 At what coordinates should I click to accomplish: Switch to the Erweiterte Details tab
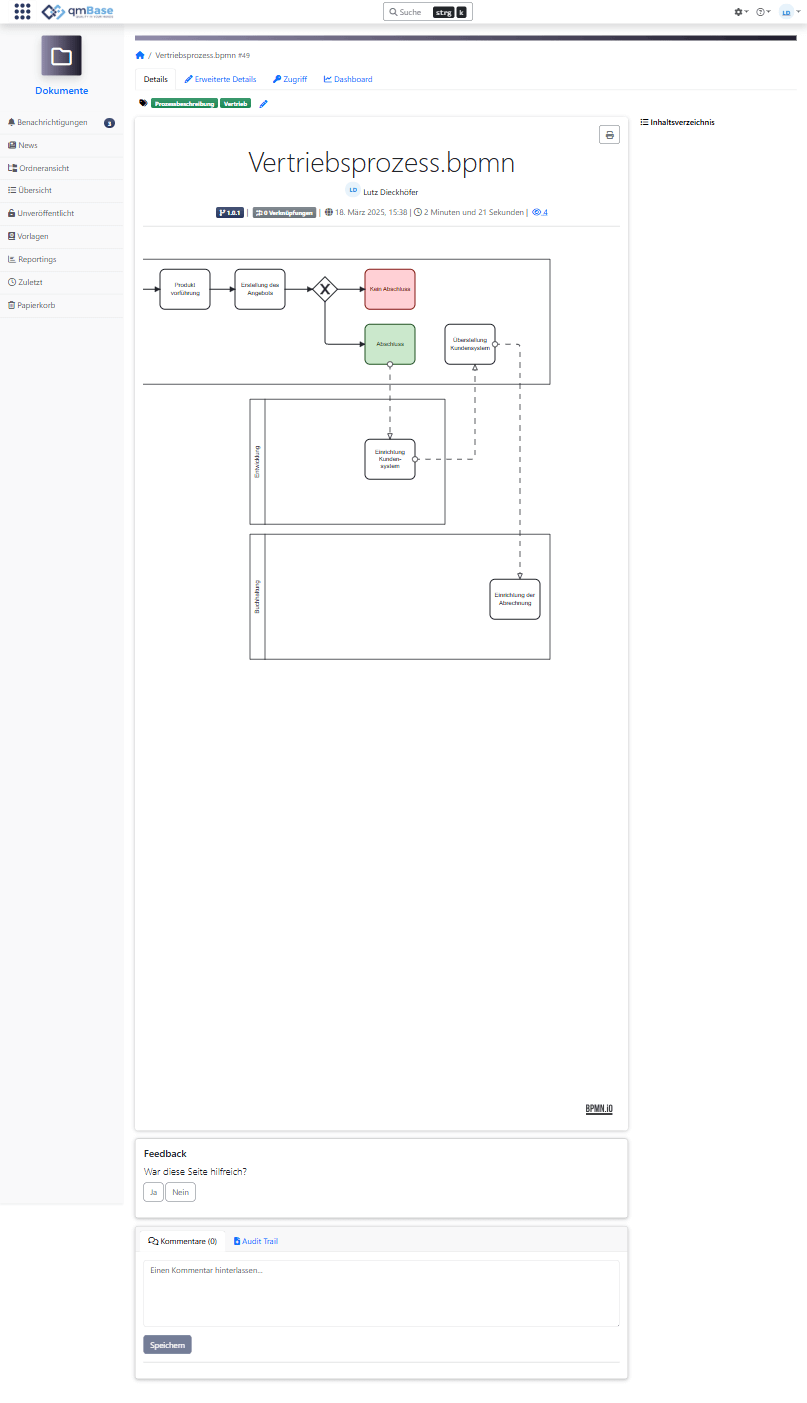220,79
